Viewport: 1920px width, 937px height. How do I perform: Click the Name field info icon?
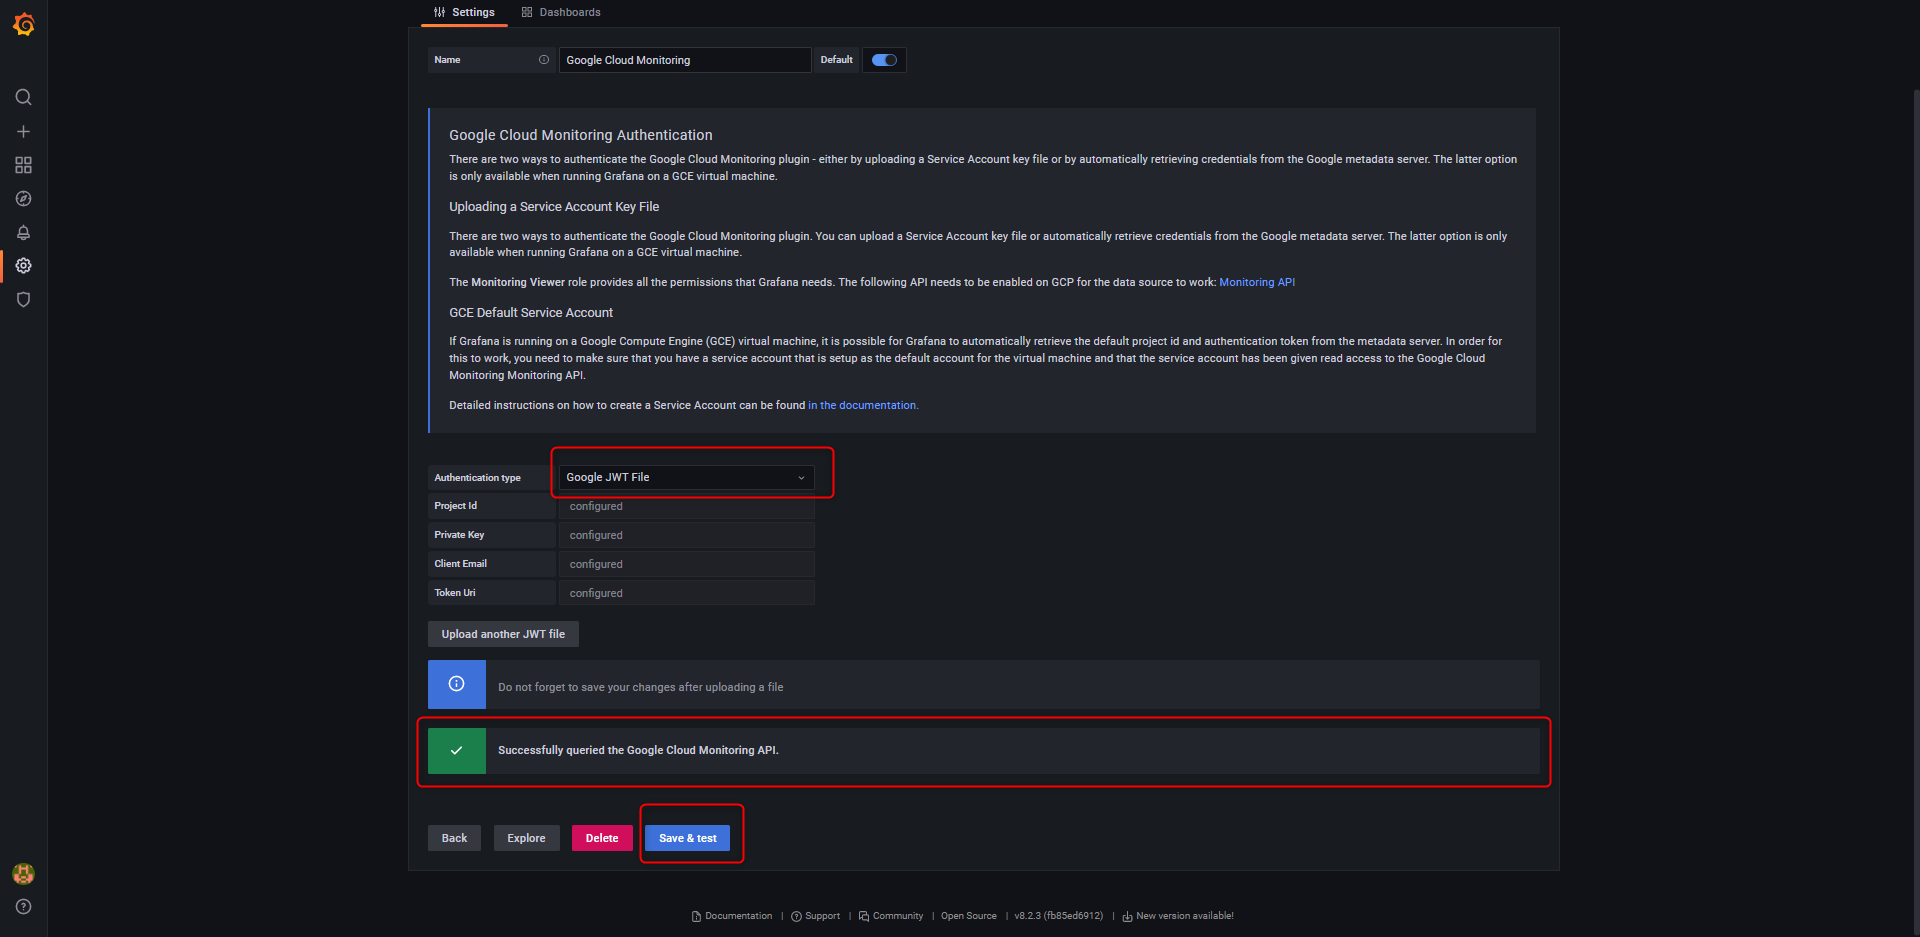click(x=544, y=60)
